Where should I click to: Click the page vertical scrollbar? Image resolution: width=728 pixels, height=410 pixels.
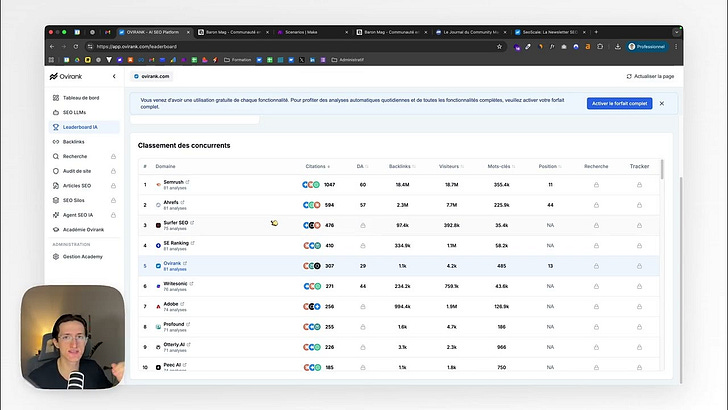[681, 279]
